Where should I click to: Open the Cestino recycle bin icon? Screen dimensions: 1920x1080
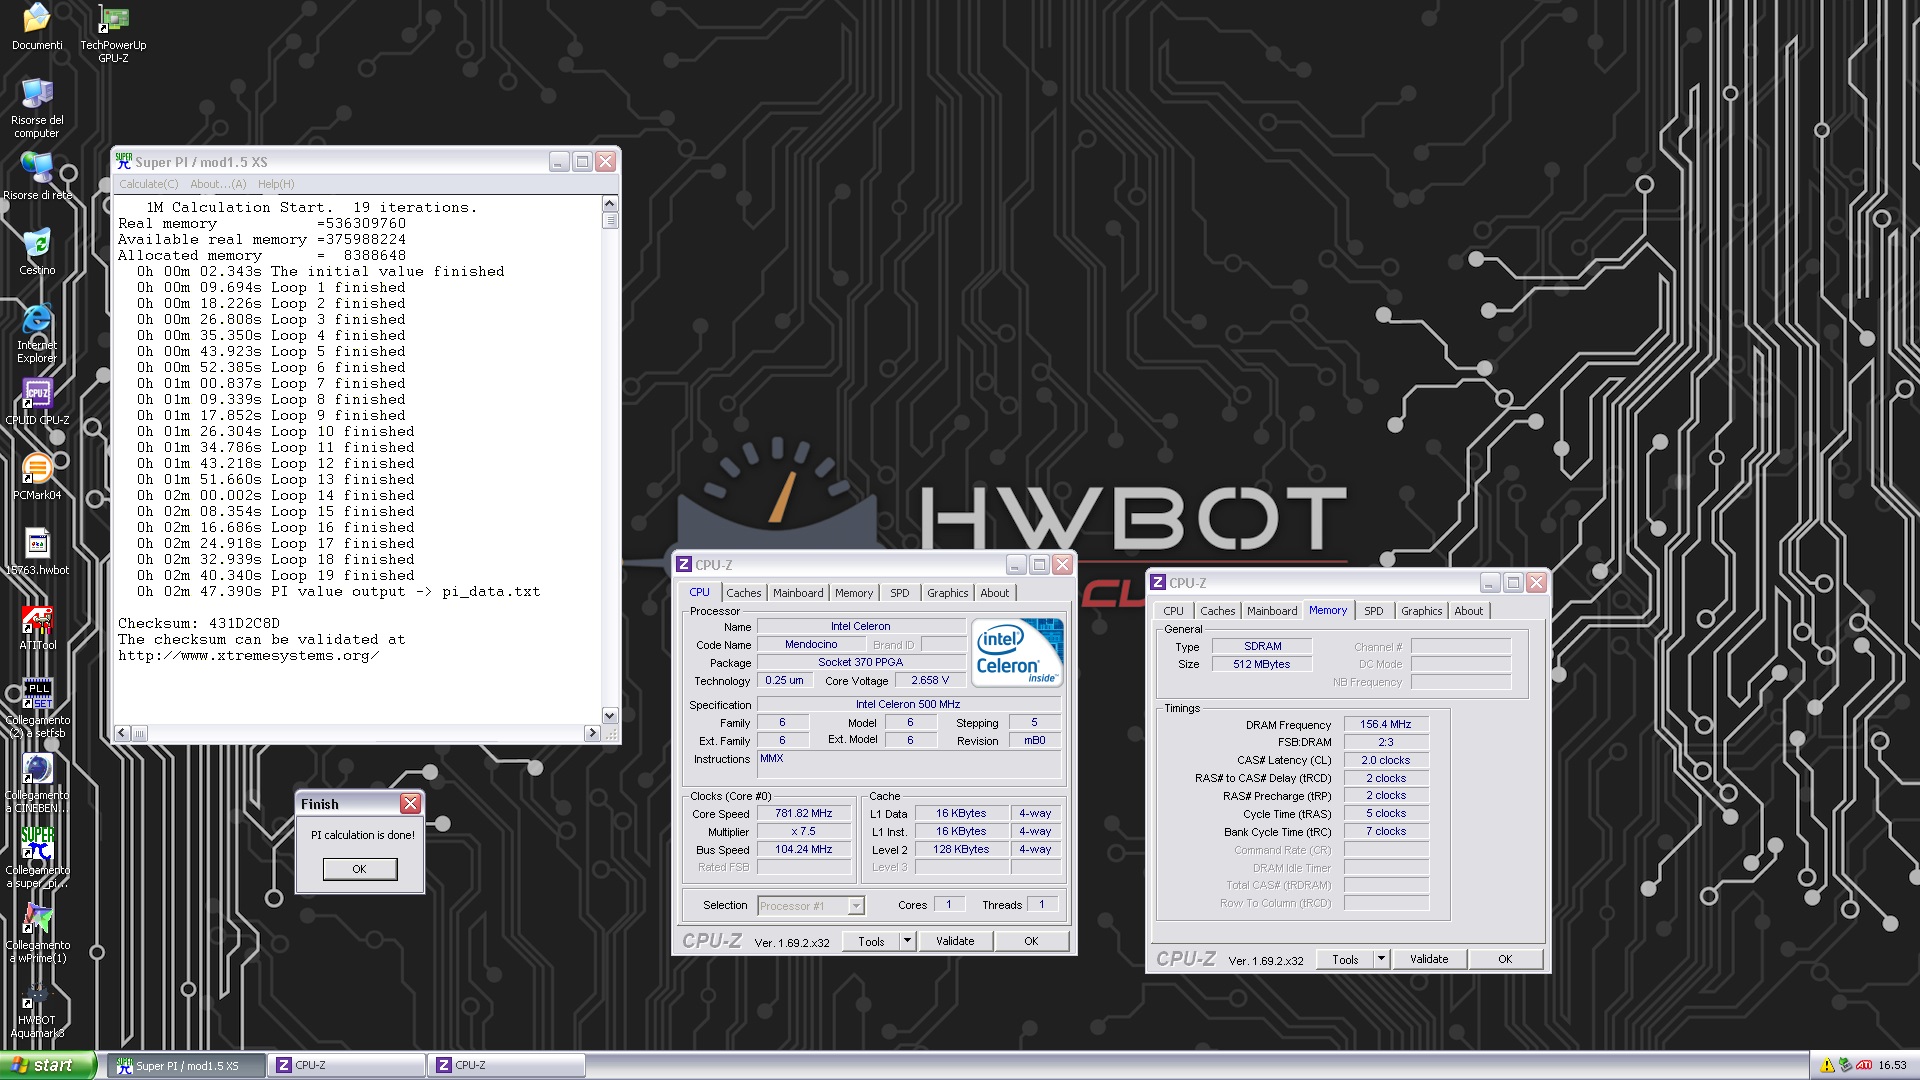click(x=37, y=251)
